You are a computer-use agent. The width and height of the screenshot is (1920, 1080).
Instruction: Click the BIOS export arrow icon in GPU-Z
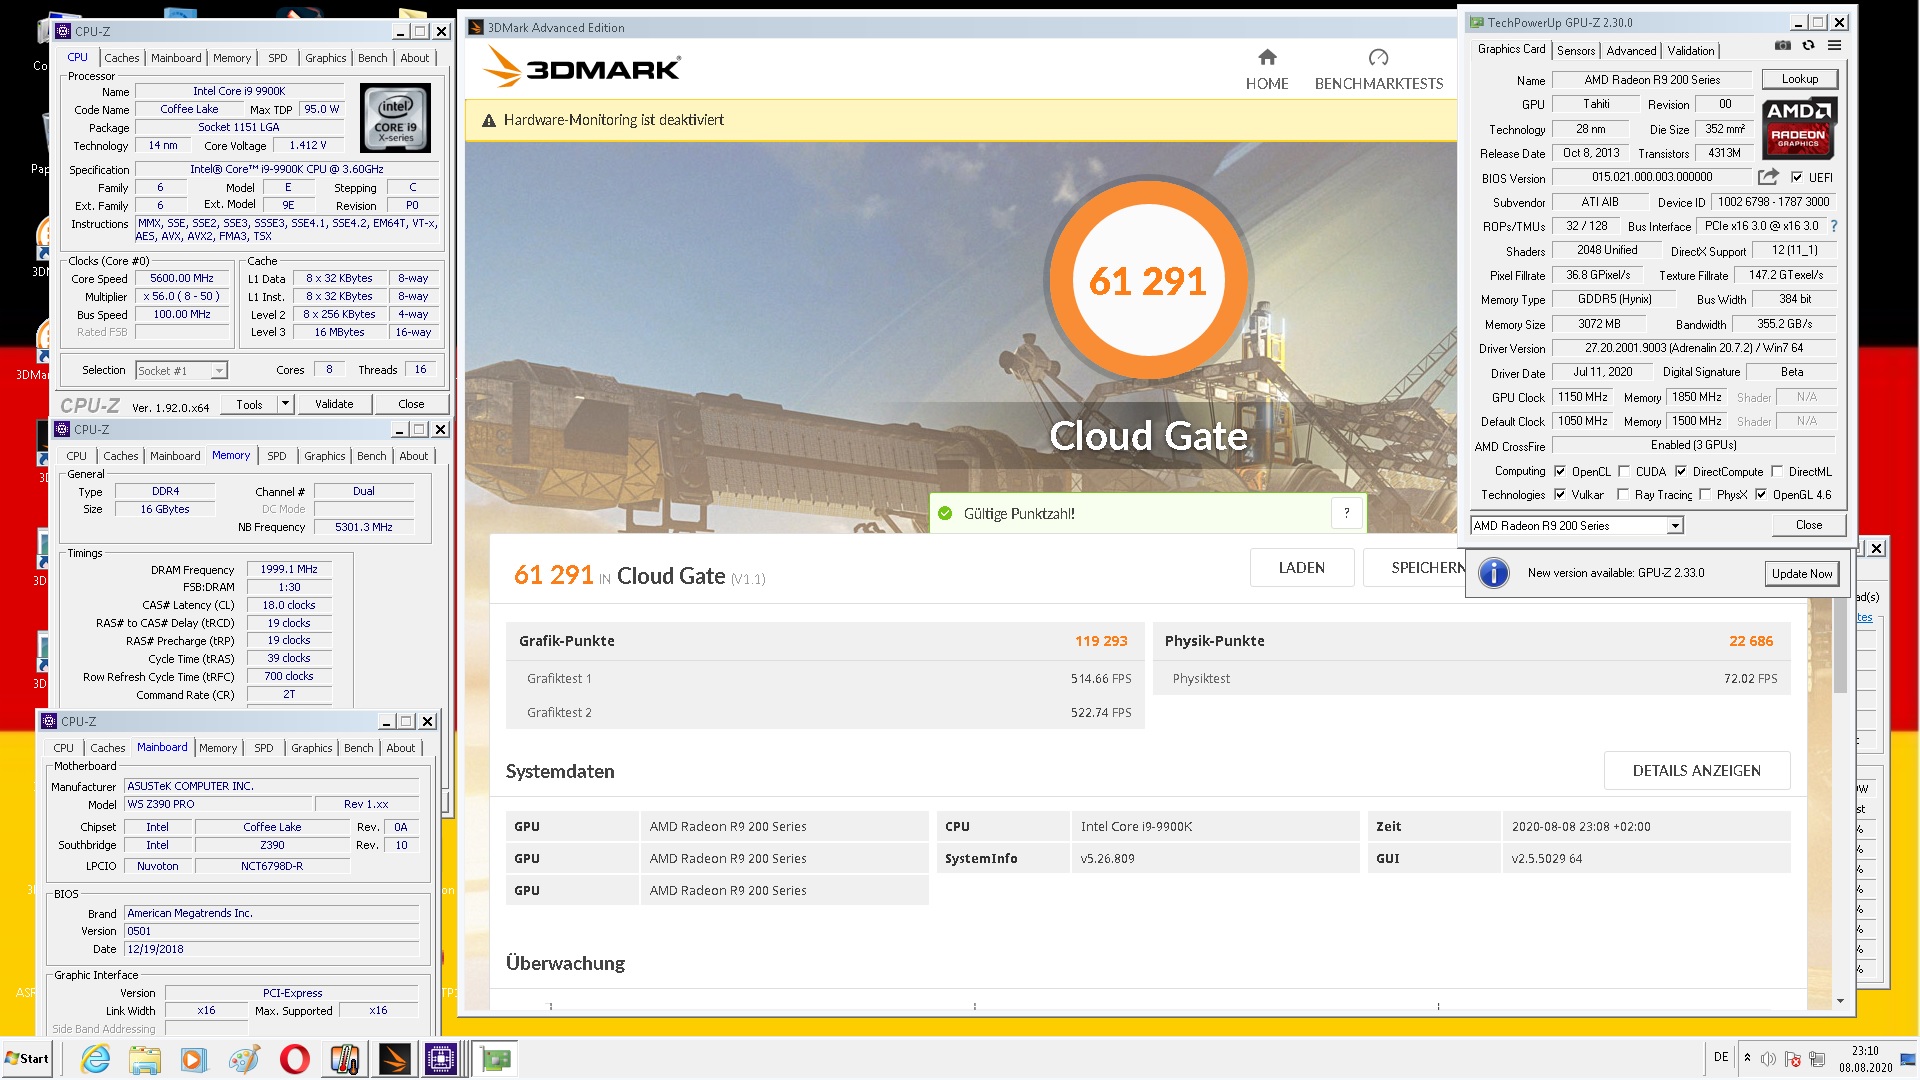click(1769, 177)
